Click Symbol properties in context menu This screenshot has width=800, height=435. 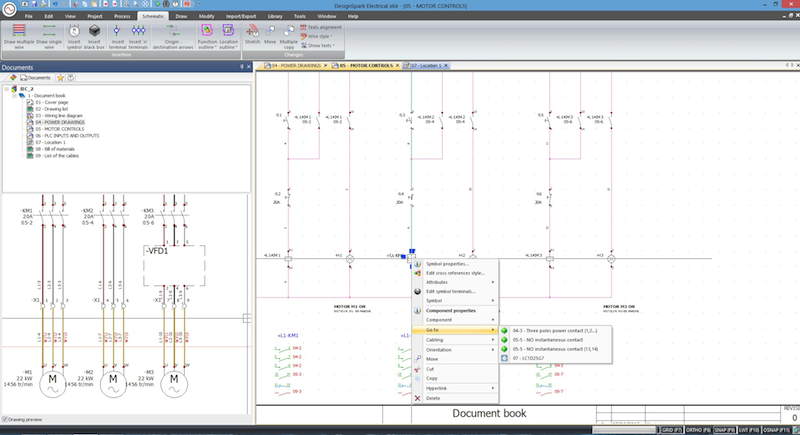coord(455,264)
